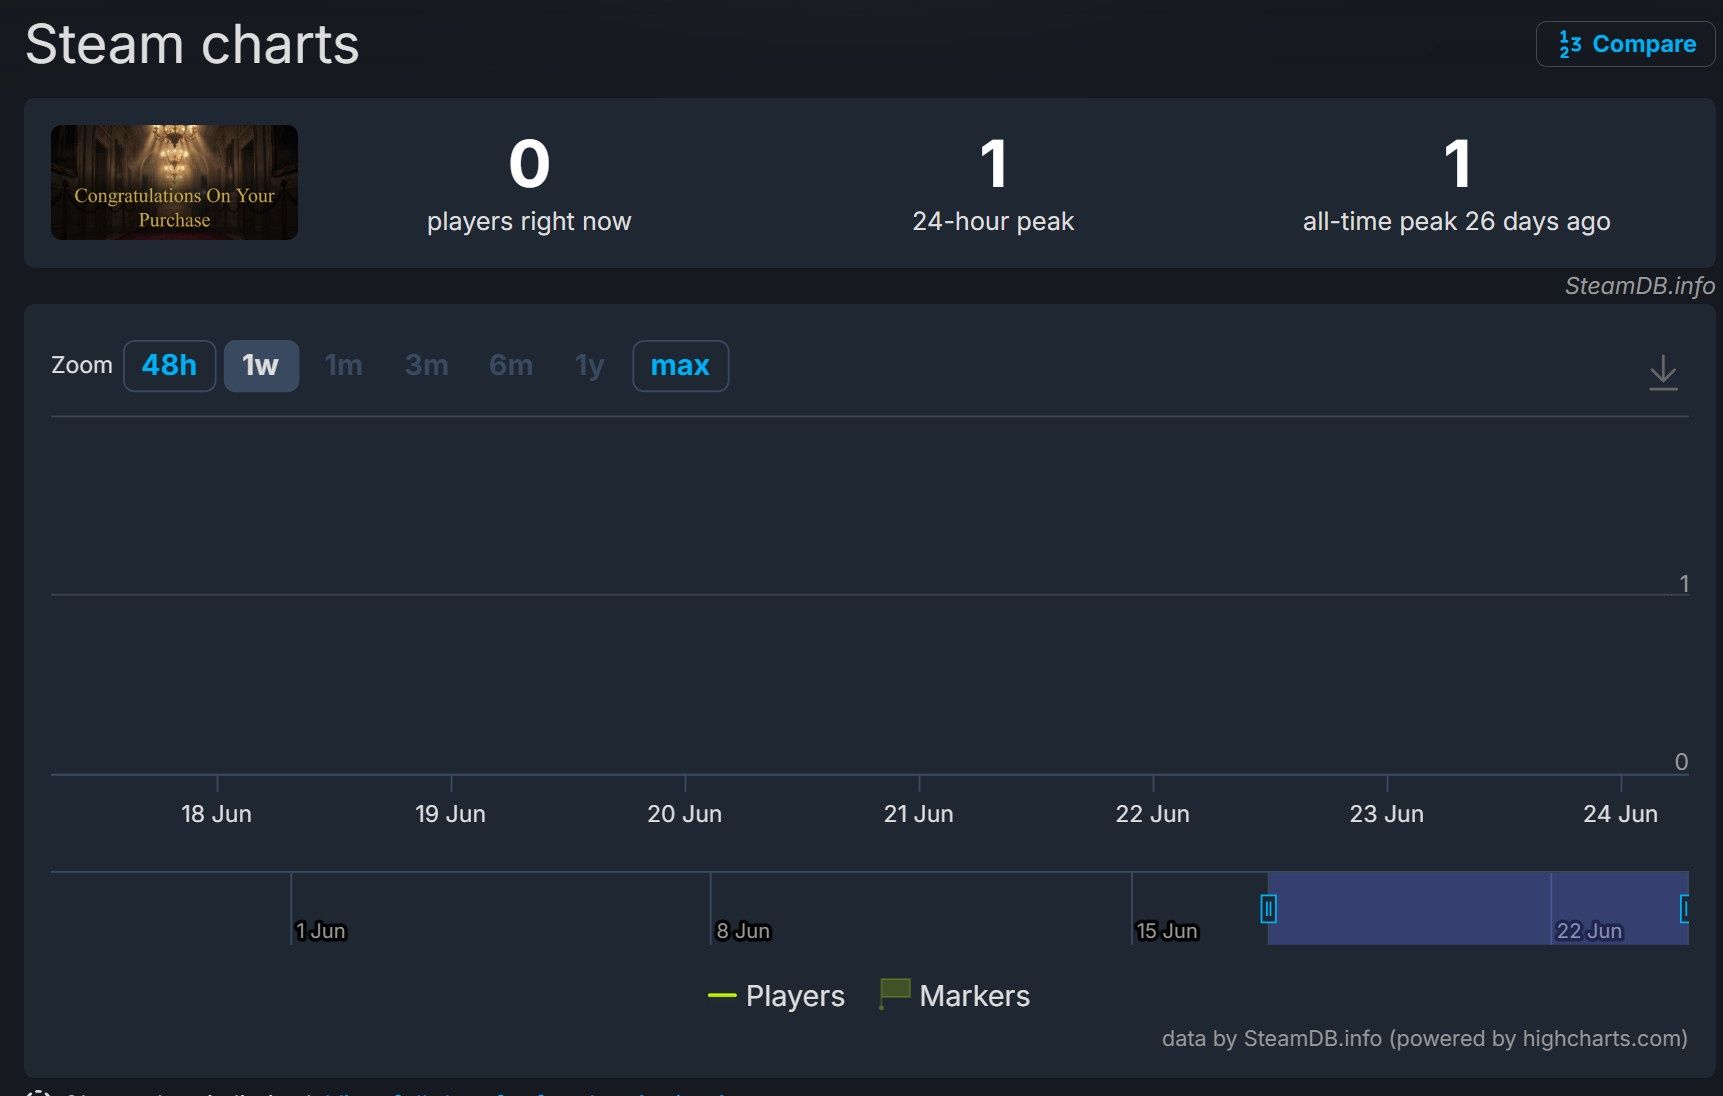This screenshot has width=1723, height=1096.
Task: Click the right navigator range handle
Action: click(1686, 908)
